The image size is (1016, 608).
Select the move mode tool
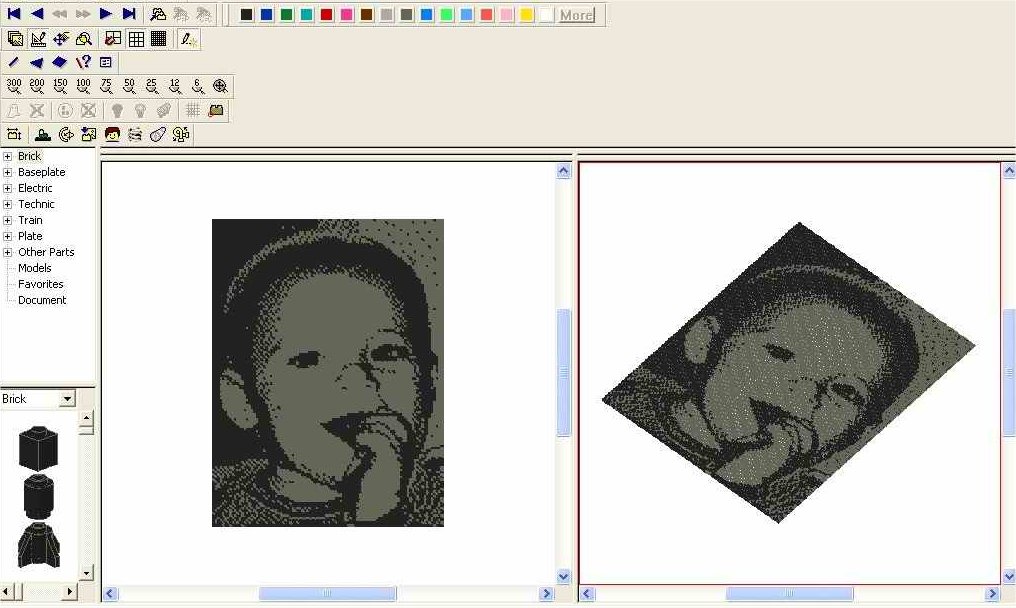point(61,39)
